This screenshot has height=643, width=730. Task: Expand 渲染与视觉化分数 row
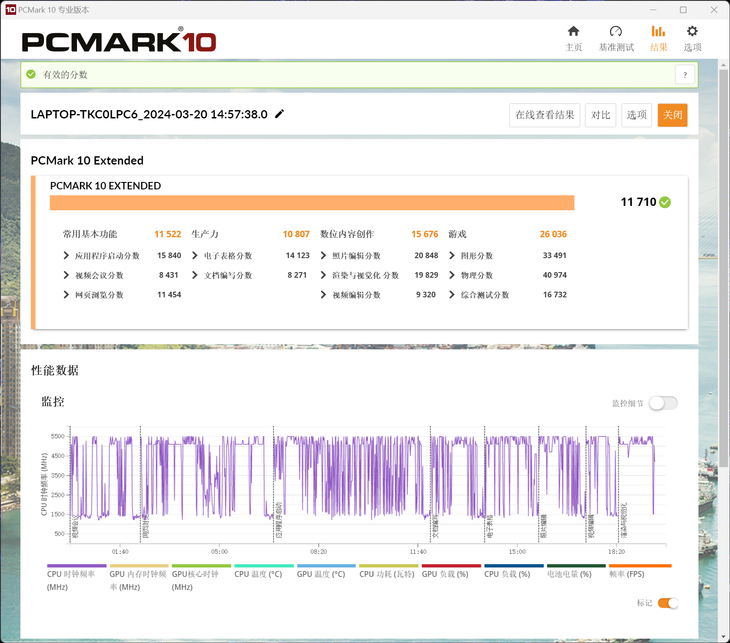[324, 275]
